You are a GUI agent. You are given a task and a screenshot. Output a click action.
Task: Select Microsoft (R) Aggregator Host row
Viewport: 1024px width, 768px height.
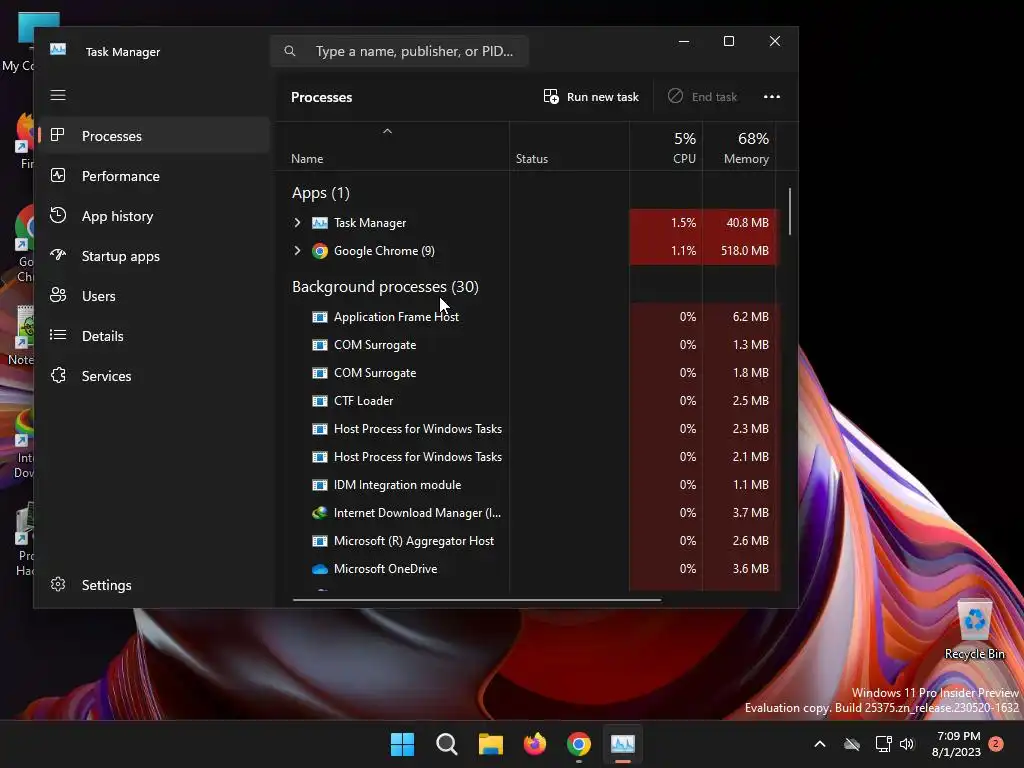click(x=528, y=541)
